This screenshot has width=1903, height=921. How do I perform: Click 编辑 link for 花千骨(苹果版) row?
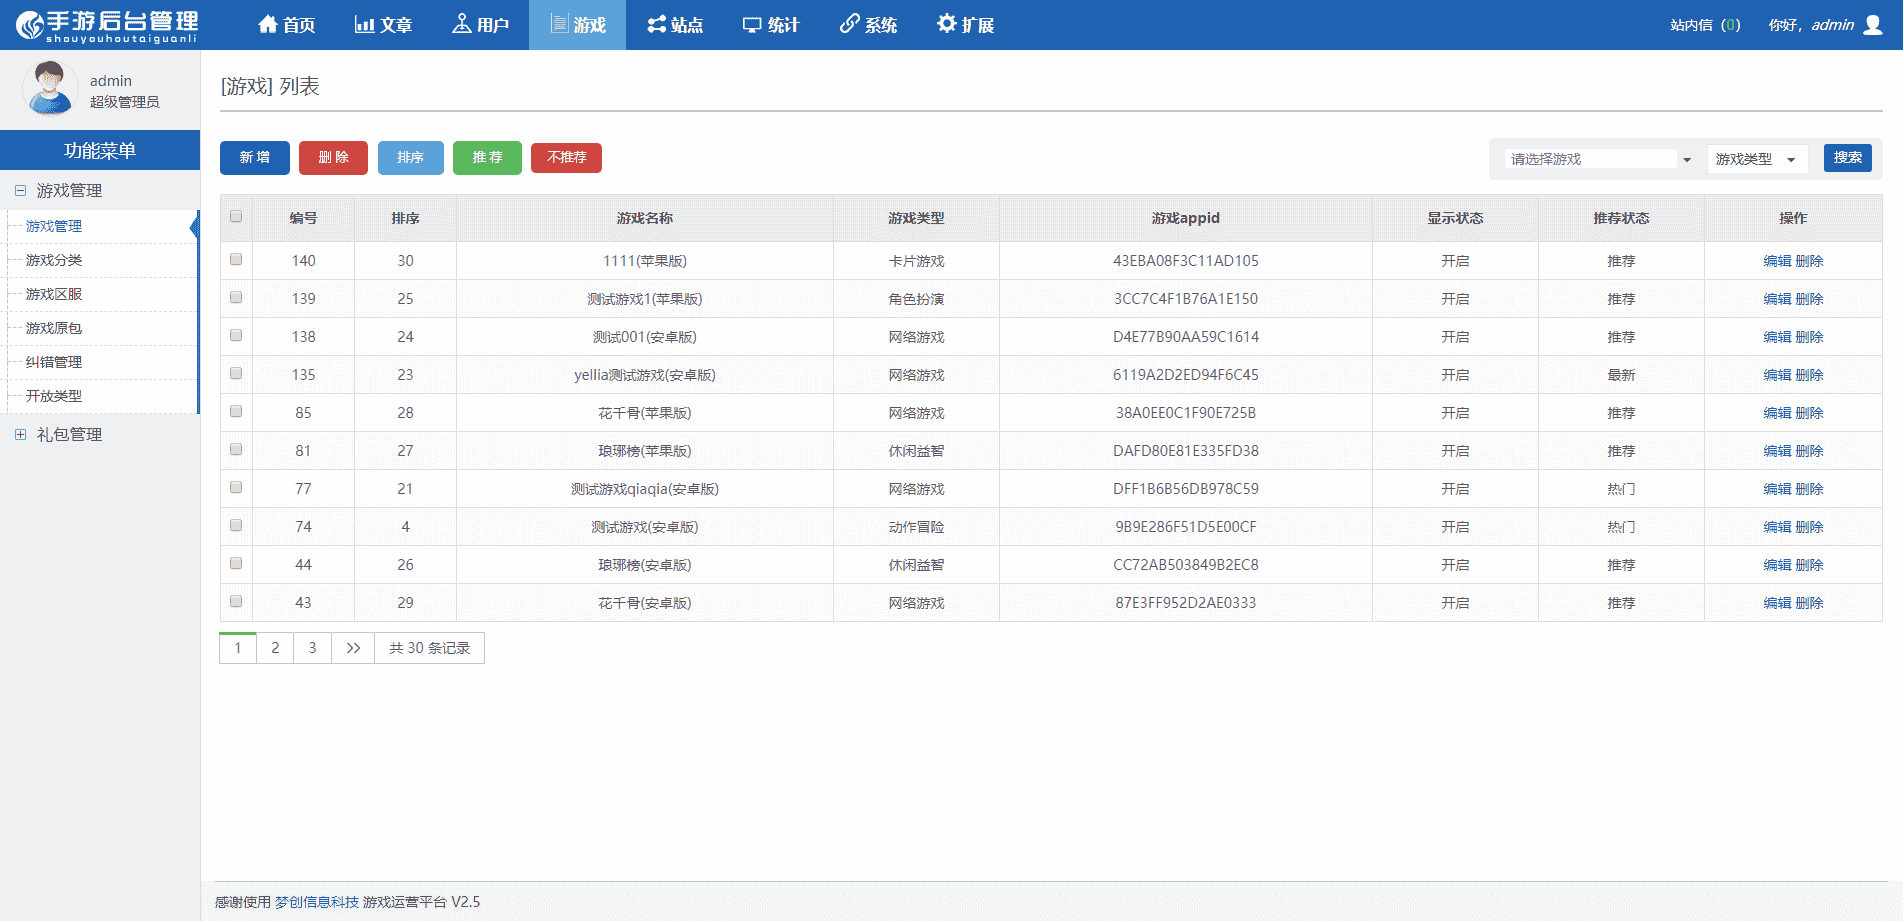click(x=1776, y=413)
